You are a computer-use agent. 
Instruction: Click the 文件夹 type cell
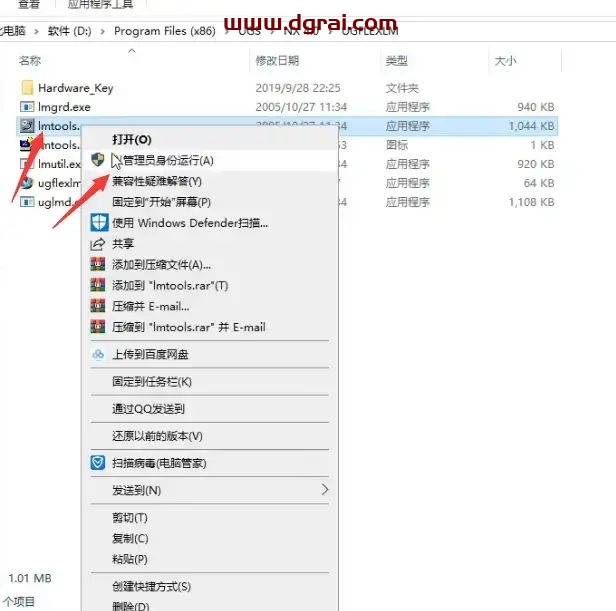coord(402,88)
